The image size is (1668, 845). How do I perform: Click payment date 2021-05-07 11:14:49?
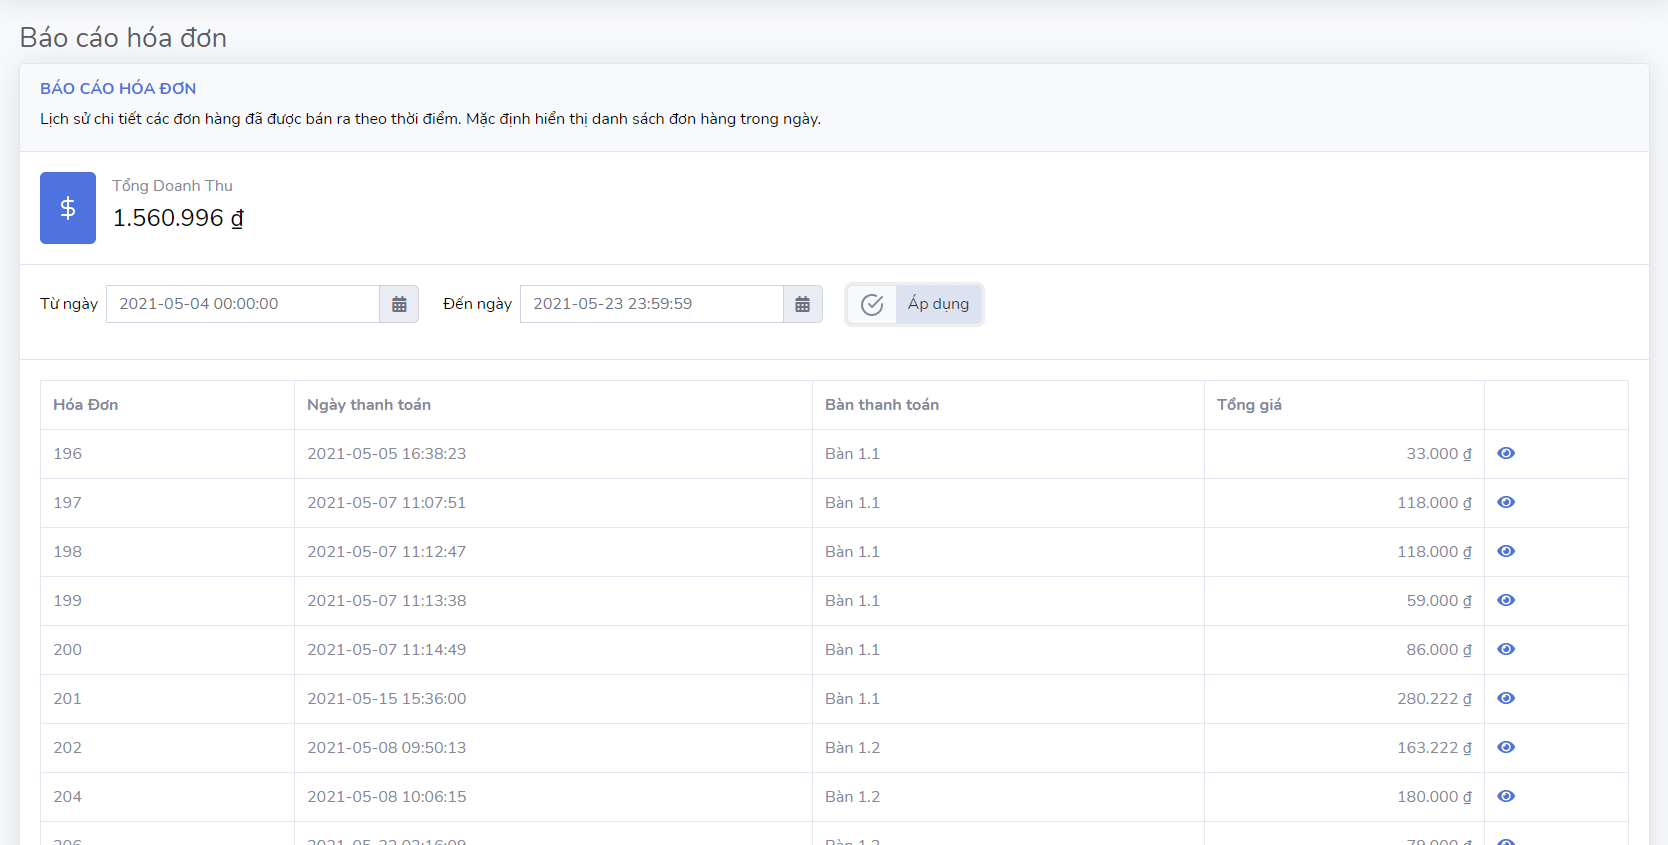click(x=386, y=650)
